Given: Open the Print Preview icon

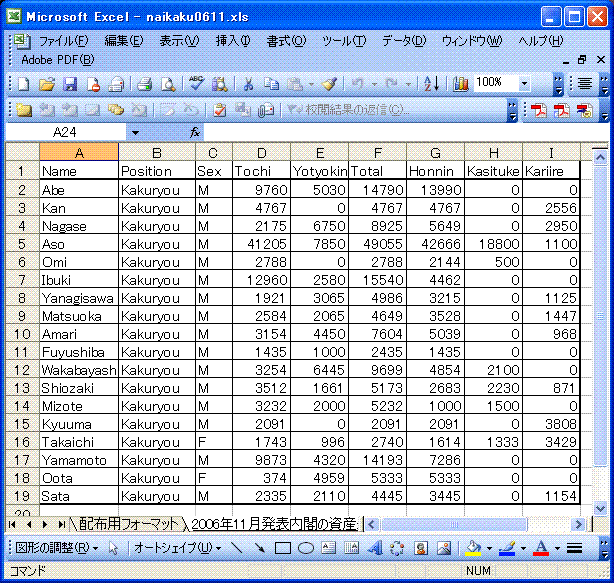Looking at the screenshot, I should tap(167, 84).
